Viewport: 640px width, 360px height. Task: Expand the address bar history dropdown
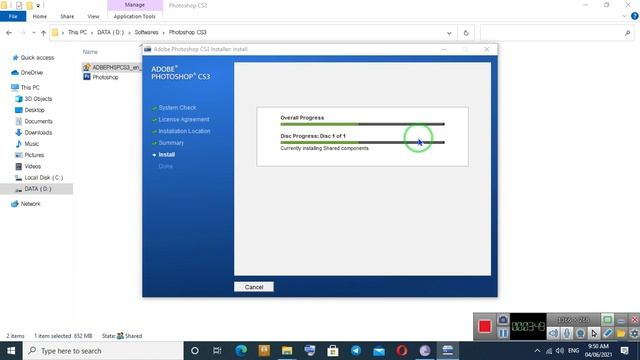(x=449, y=33)
